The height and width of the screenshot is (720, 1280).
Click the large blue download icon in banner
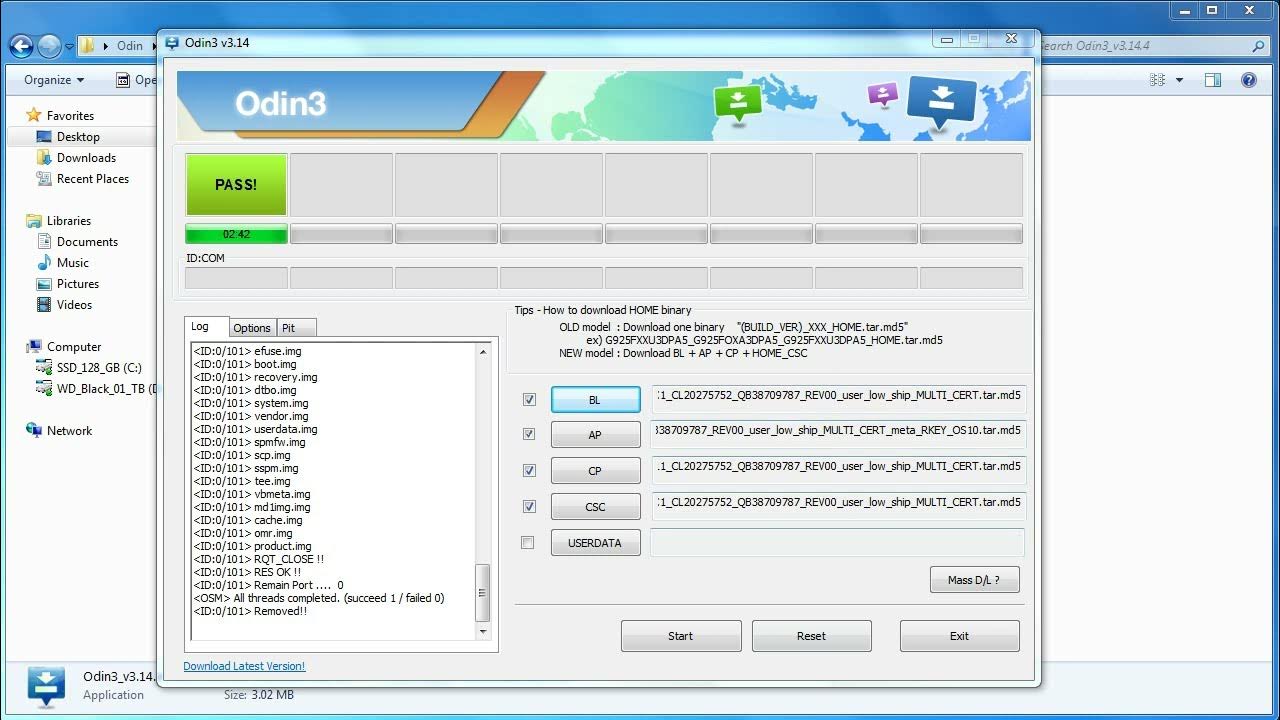point(941,101)
